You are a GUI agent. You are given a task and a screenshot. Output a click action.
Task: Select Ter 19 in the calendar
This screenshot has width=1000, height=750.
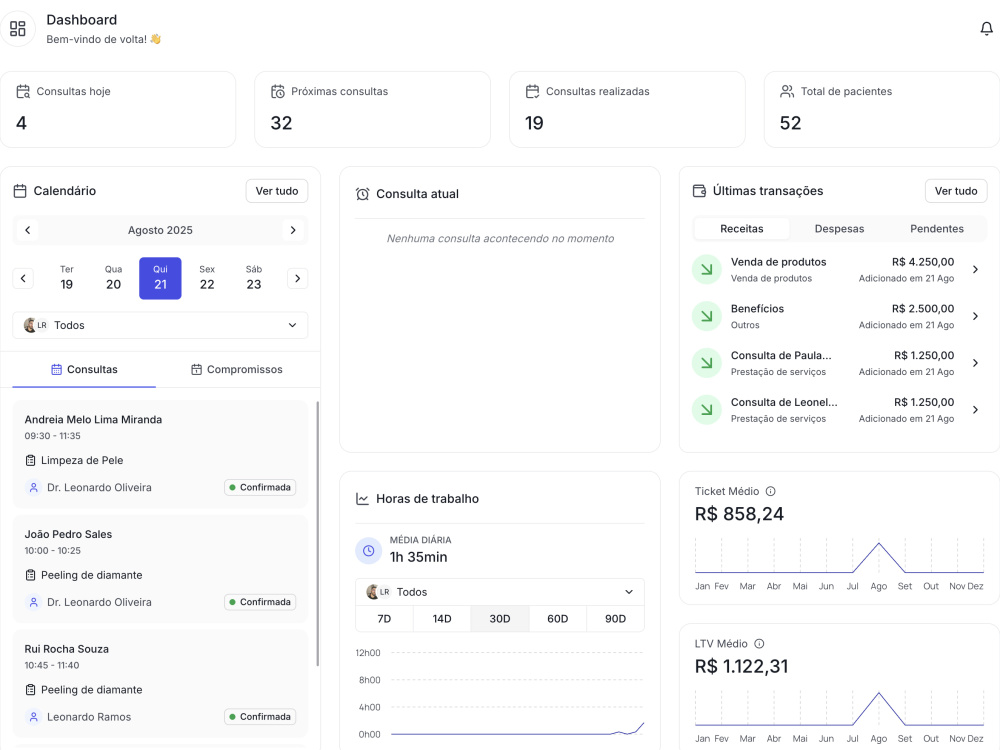pos(67,278)
